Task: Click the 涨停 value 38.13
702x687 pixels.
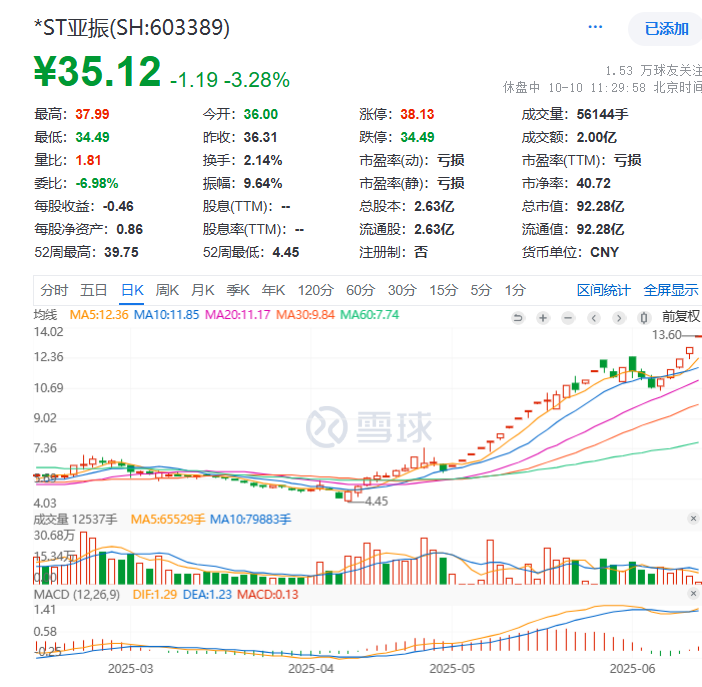Action: click(417, 114)
